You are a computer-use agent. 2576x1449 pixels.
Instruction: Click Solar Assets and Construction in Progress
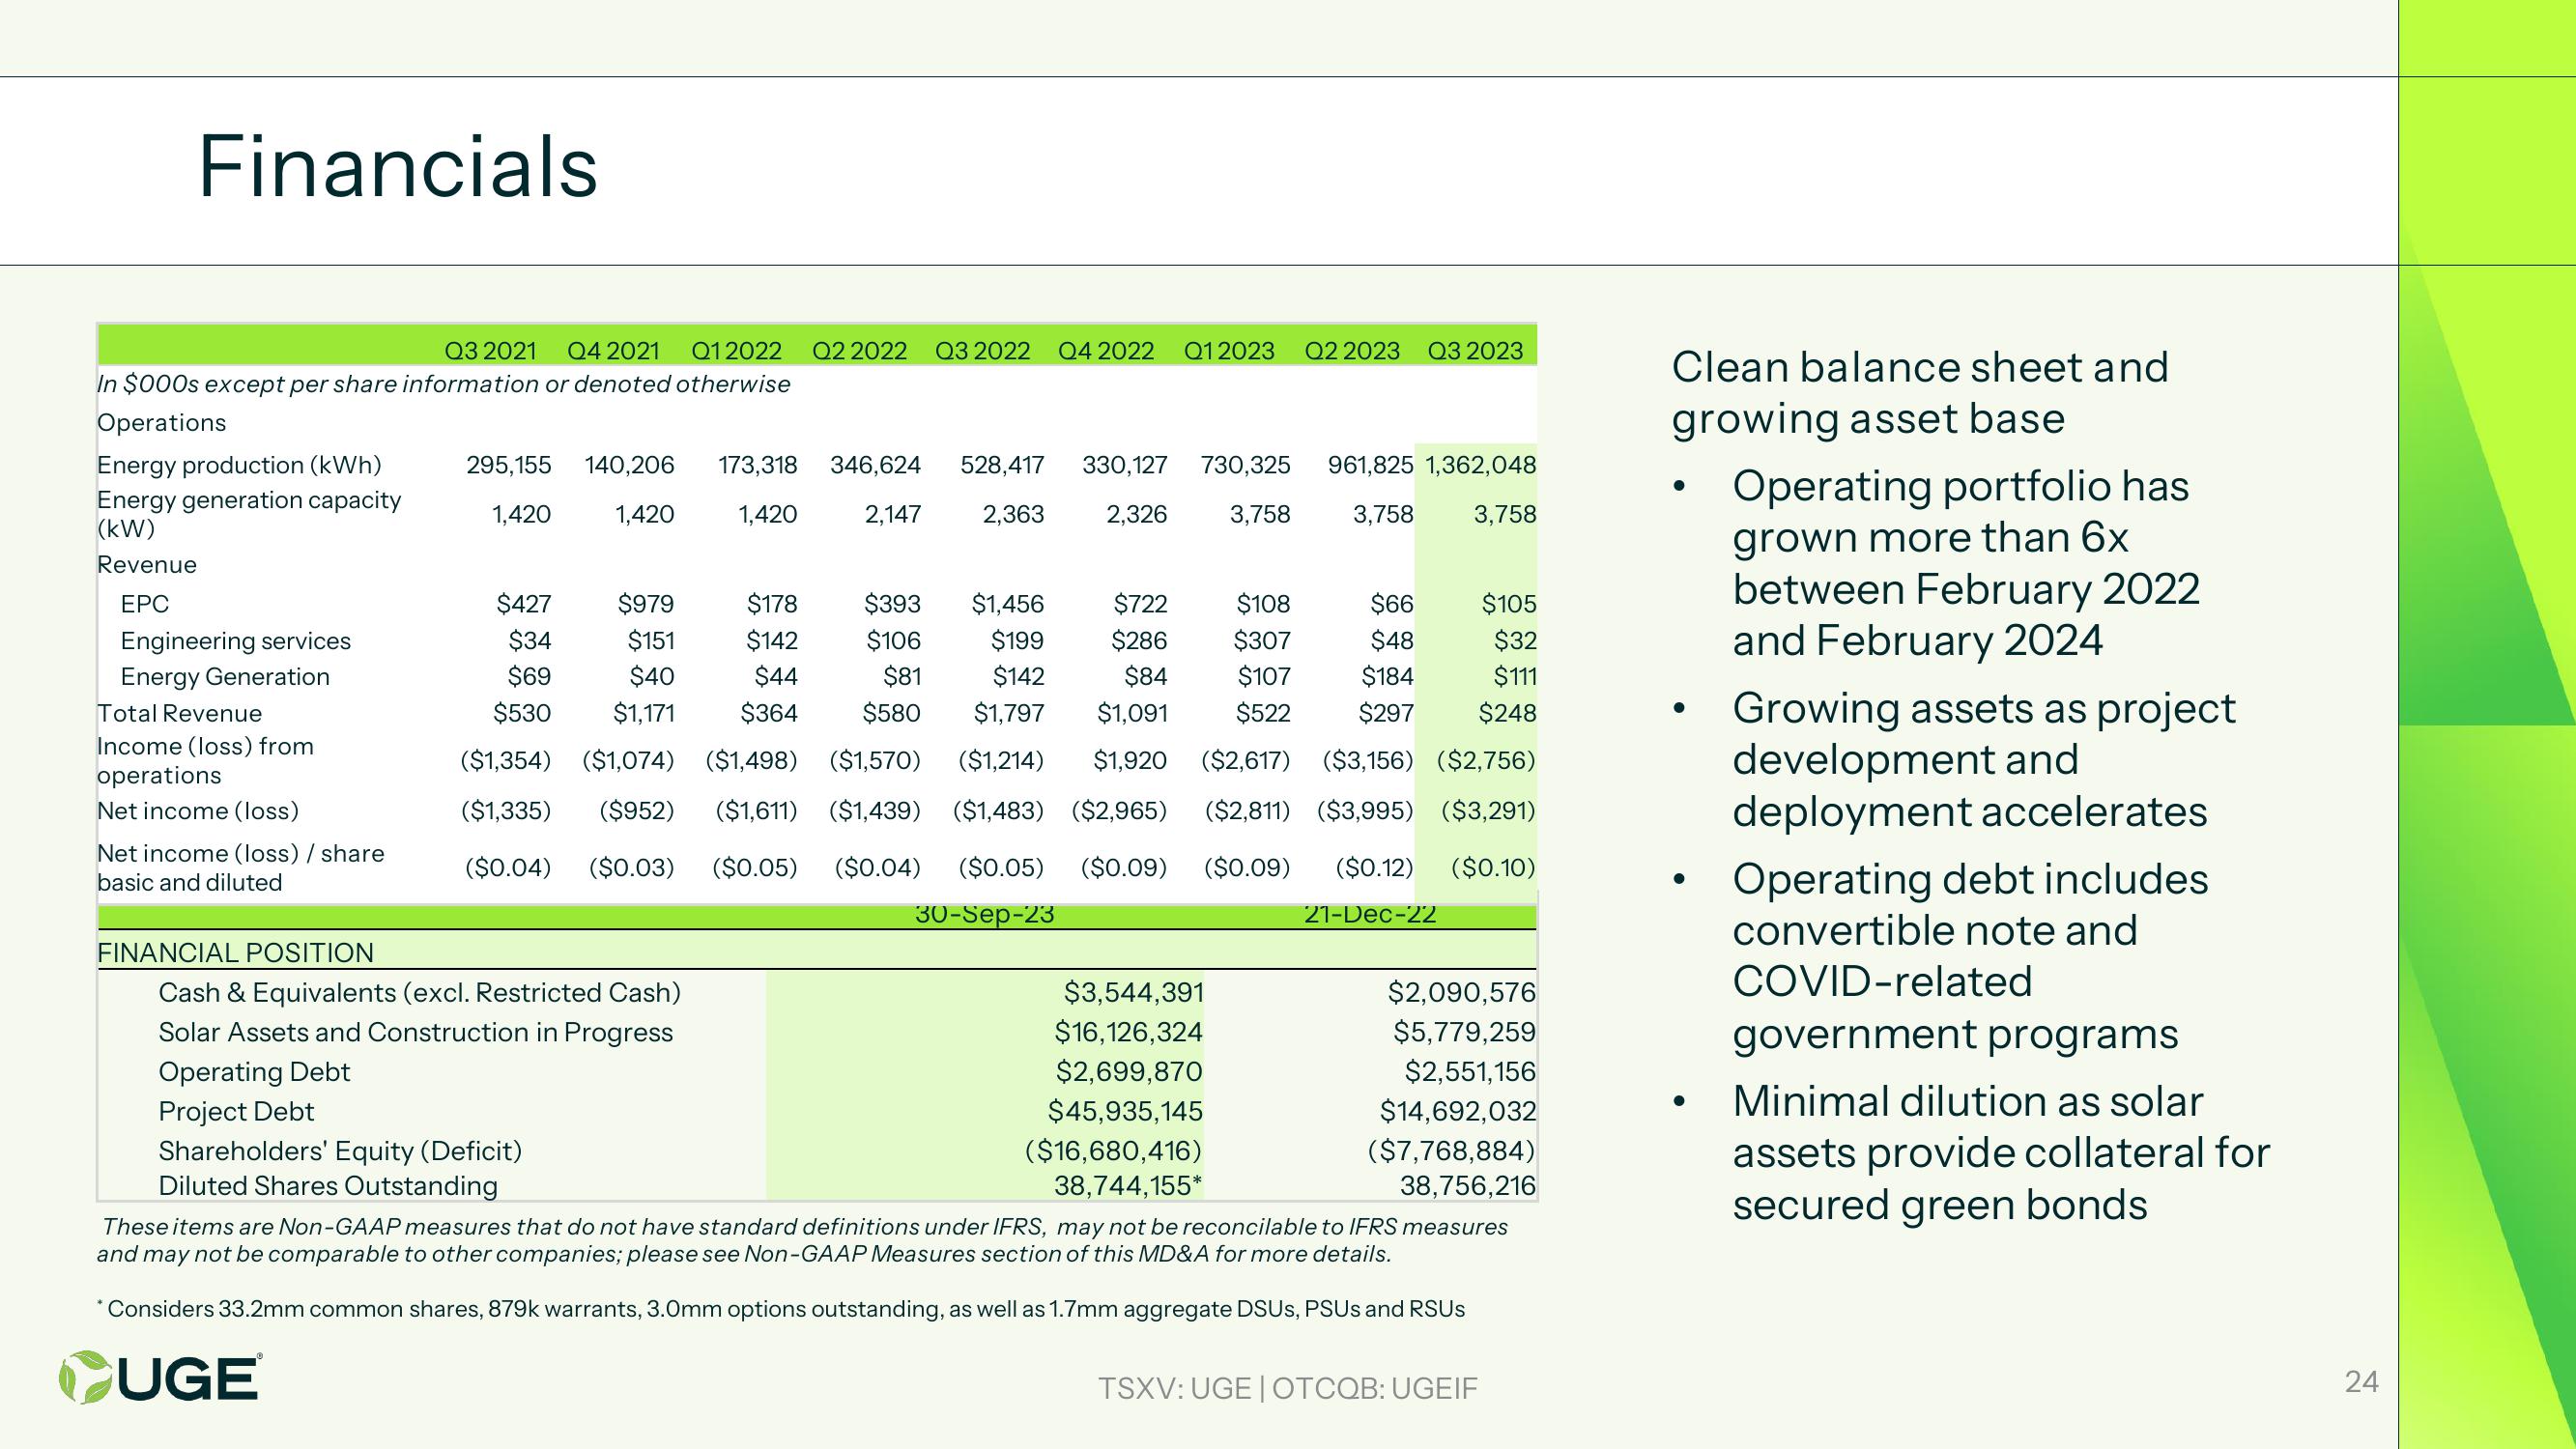[x=416, y=1032]
